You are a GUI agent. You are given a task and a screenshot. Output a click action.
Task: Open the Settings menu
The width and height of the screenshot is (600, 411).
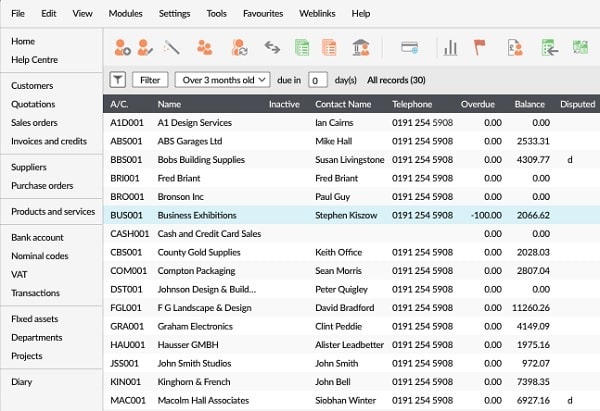click(174, 13)
